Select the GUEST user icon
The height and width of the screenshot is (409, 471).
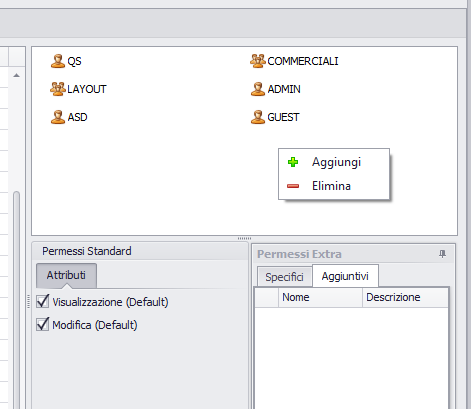click(258, 117)
